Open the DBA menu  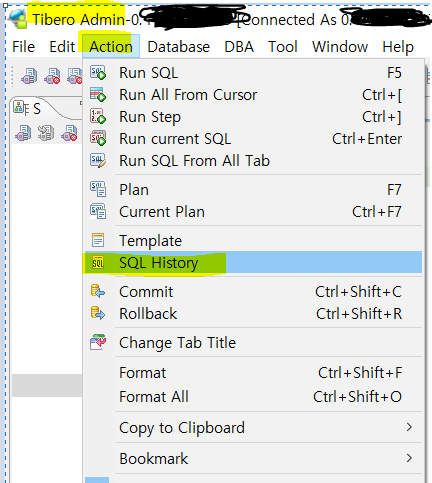(239, 47)
